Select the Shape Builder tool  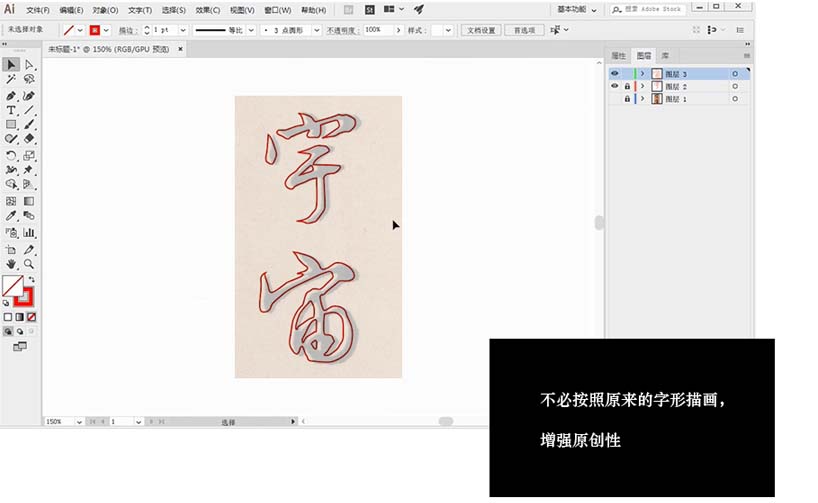point(11,184)
